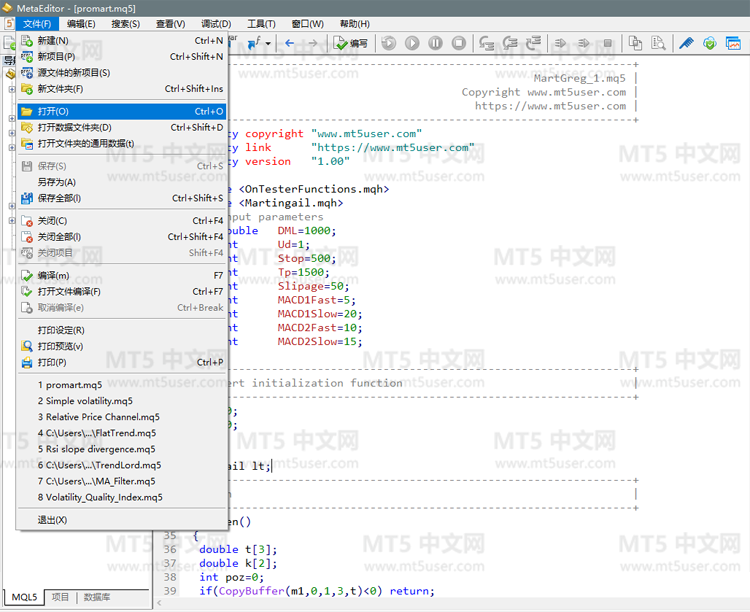Open the 搜索(S) menu

(125, 23)
